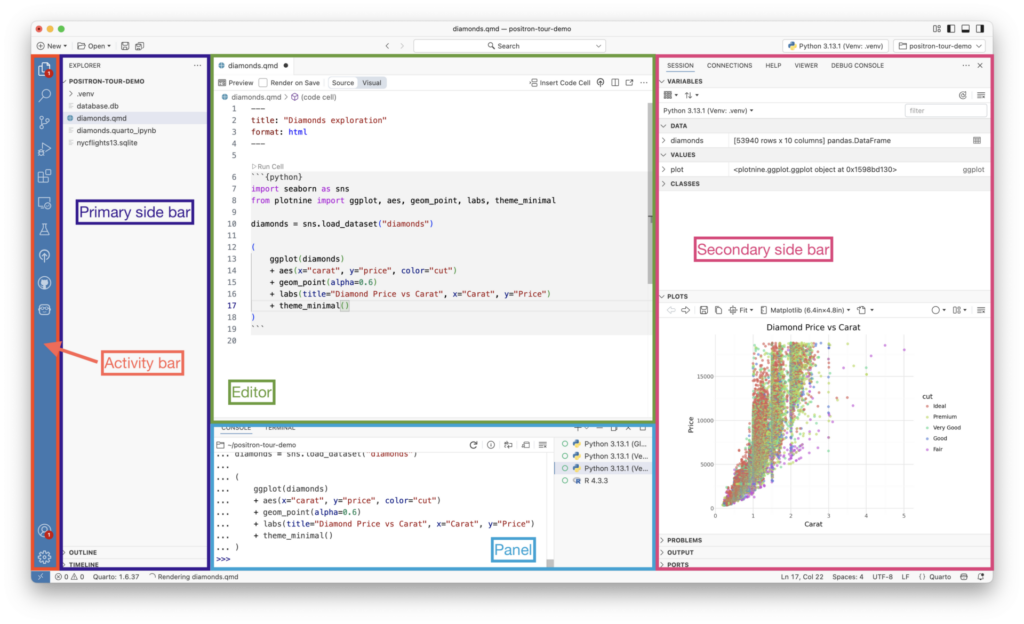This screenshot has height=624, width=1024.
Task: Open the CONNECTIONS tab in secondary sidebar
Action: (729, 65)
